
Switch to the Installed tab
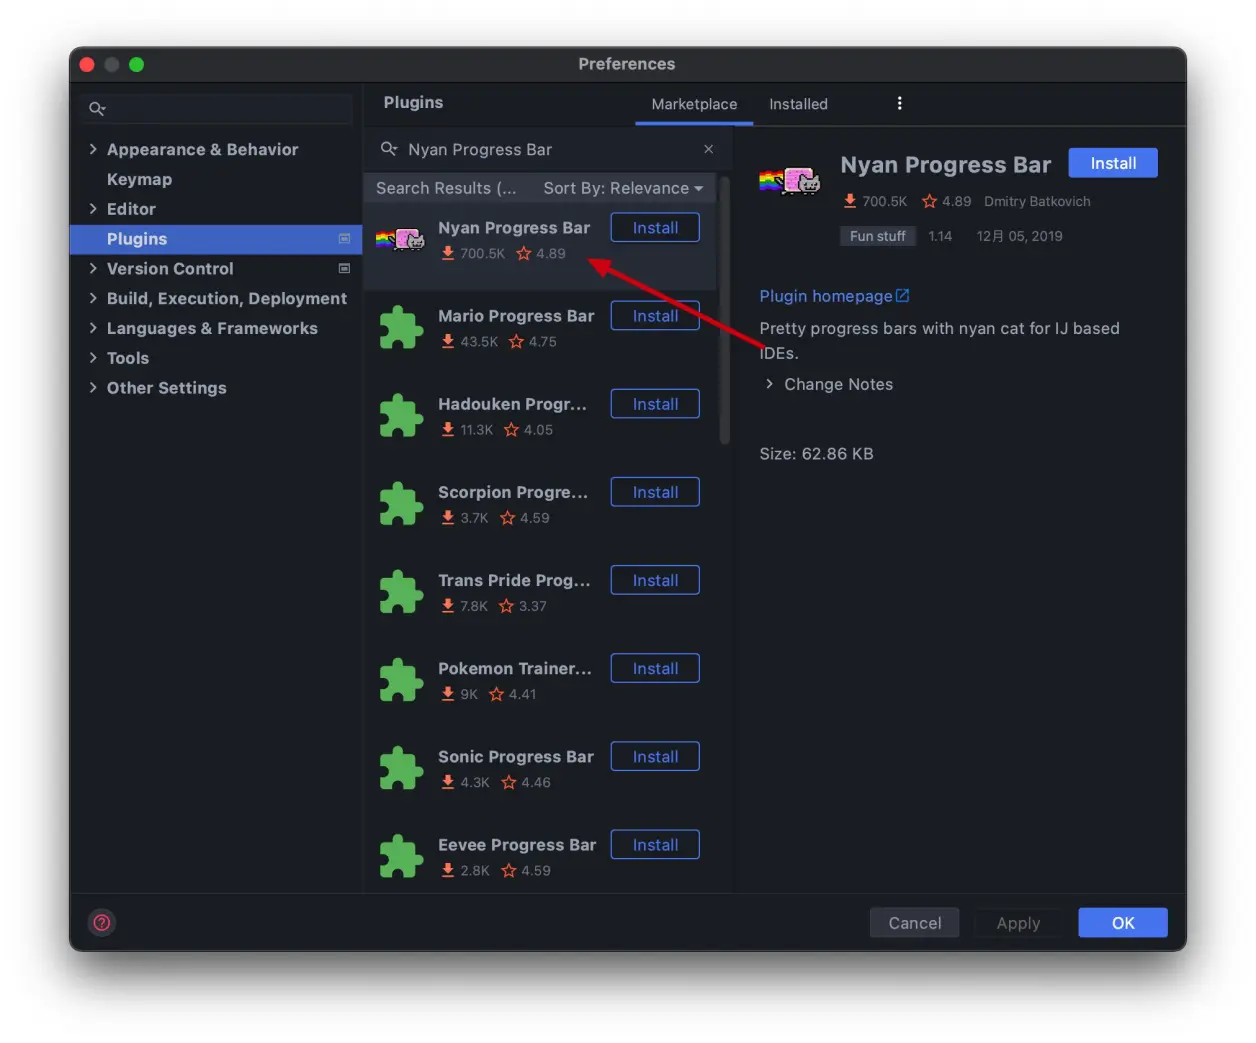(798, 104)
